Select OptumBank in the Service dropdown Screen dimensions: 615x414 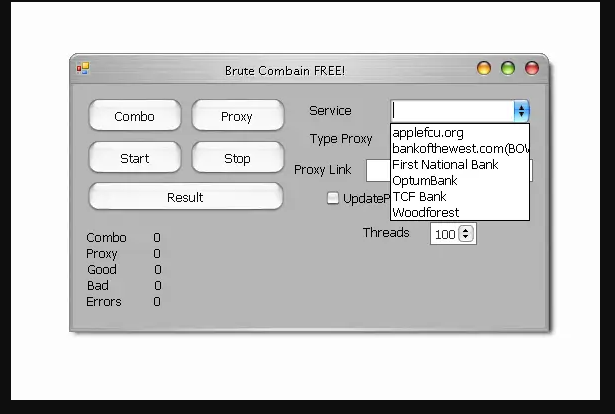click(x=460, y=181)
